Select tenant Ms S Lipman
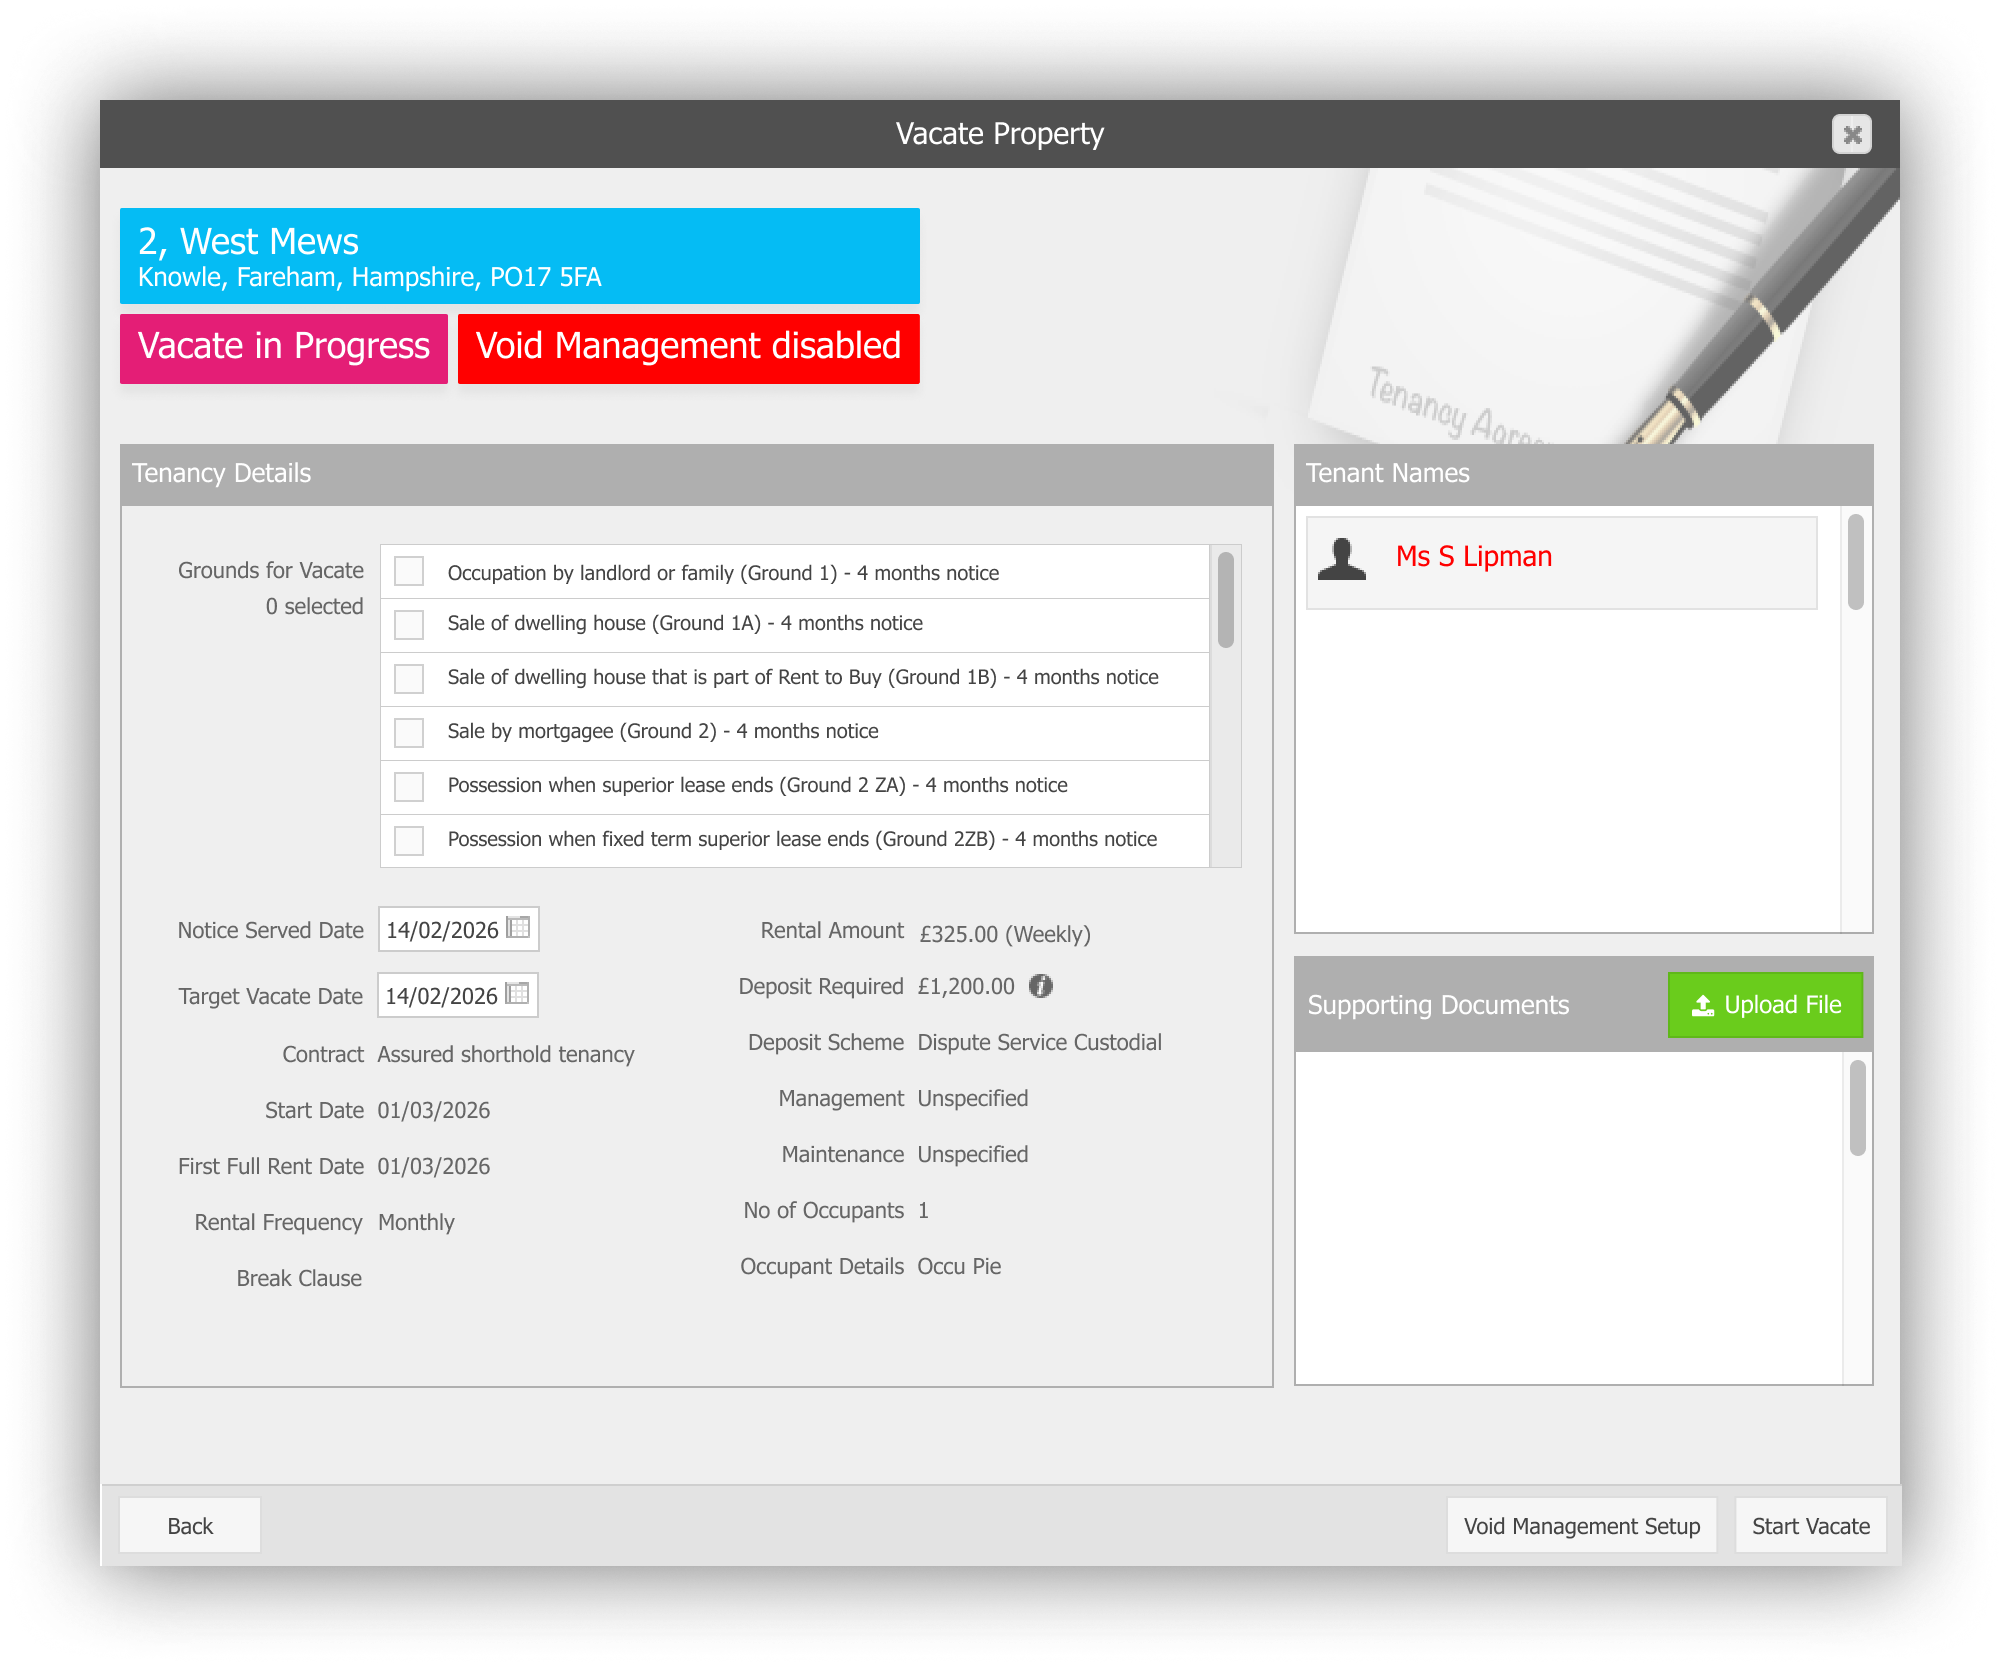 point(1561,562)
